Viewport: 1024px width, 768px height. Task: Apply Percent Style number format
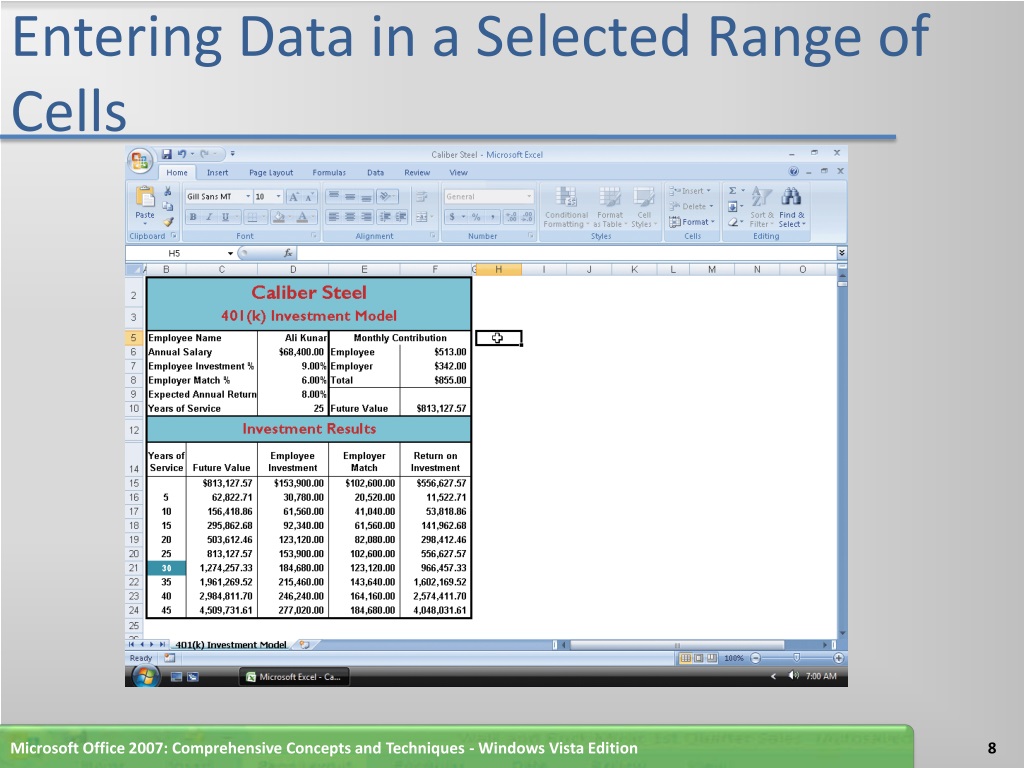click(x=476, y=217)
